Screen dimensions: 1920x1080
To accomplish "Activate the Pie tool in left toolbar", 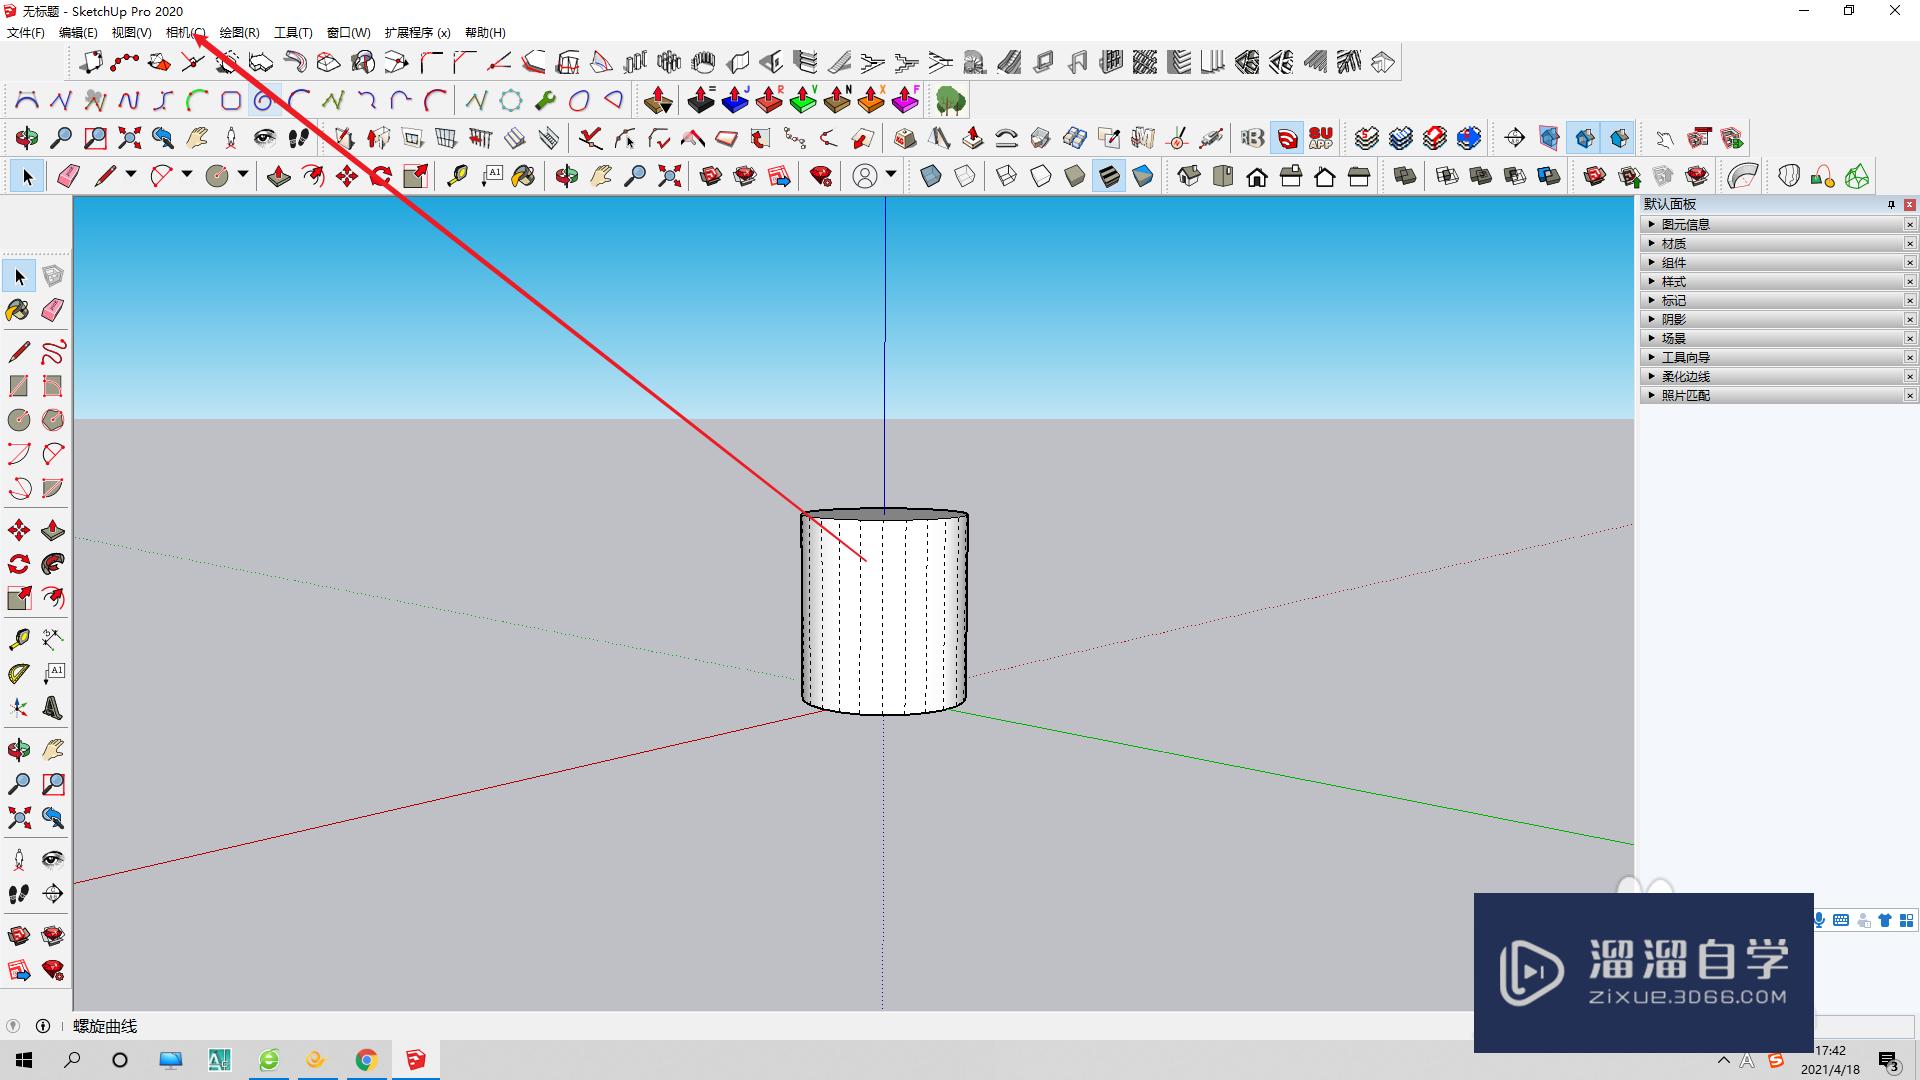I will point(53,488).
